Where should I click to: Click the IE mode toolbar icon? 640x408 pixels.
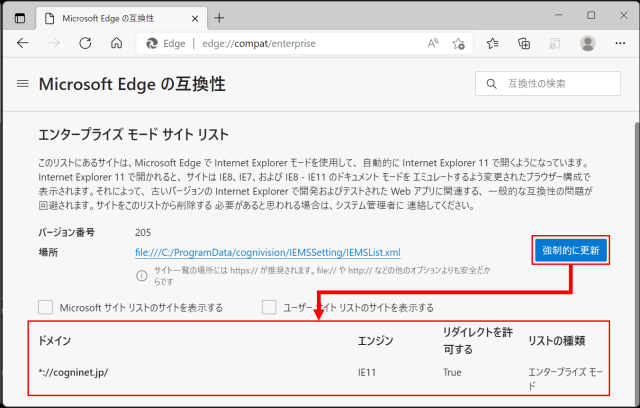click(554, 43)
